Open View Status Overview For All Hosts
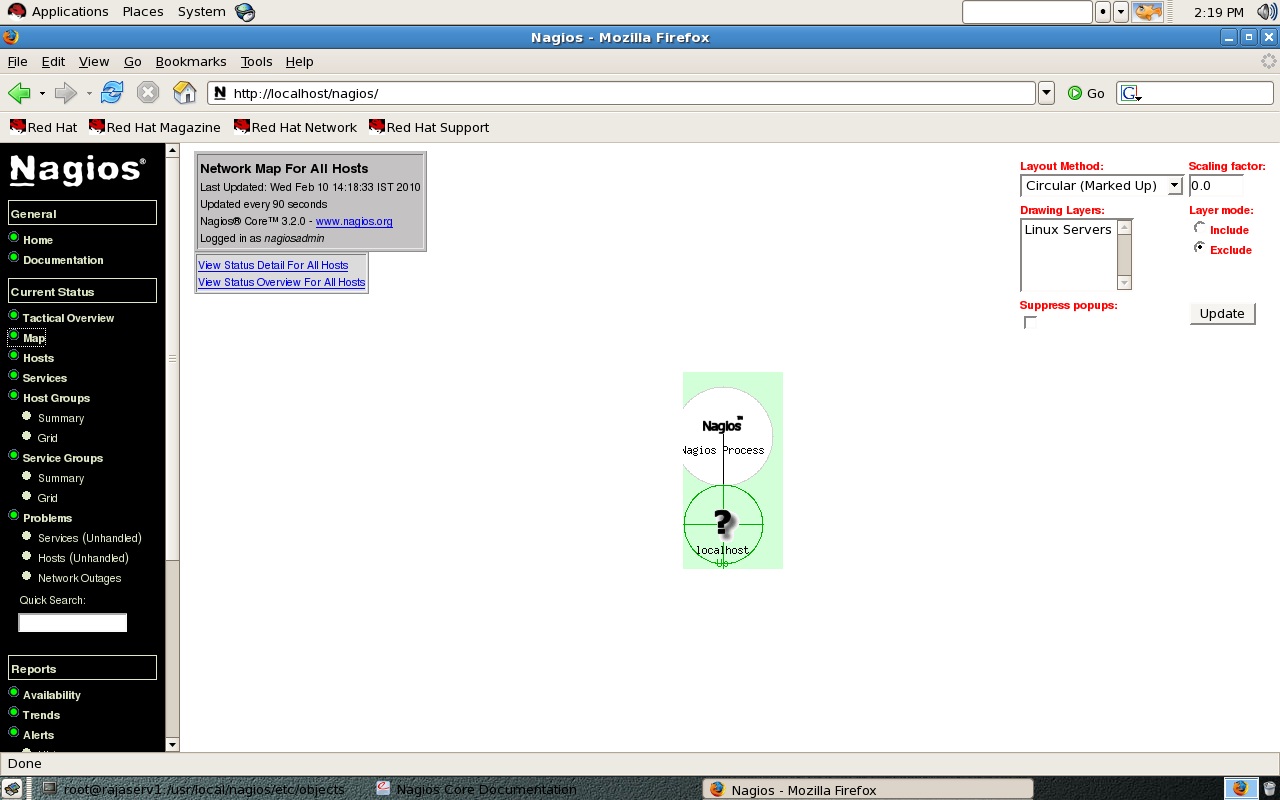The image size is (1280, 800). (282, 282)
